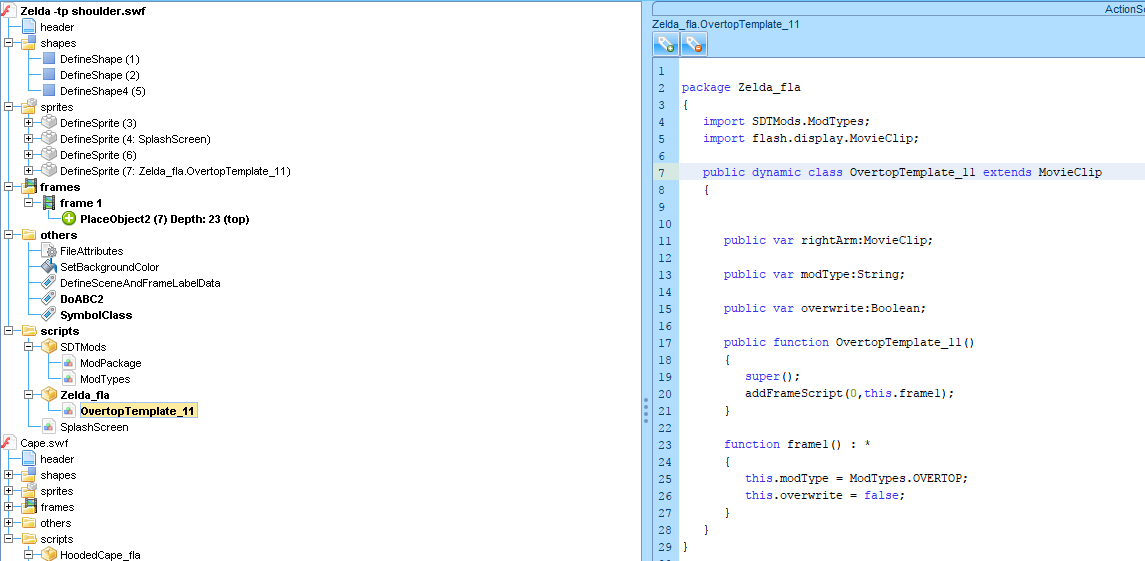Click the FileAttributes gear icon
This screenshot has width=1145, height=561.
click(49, 251)
